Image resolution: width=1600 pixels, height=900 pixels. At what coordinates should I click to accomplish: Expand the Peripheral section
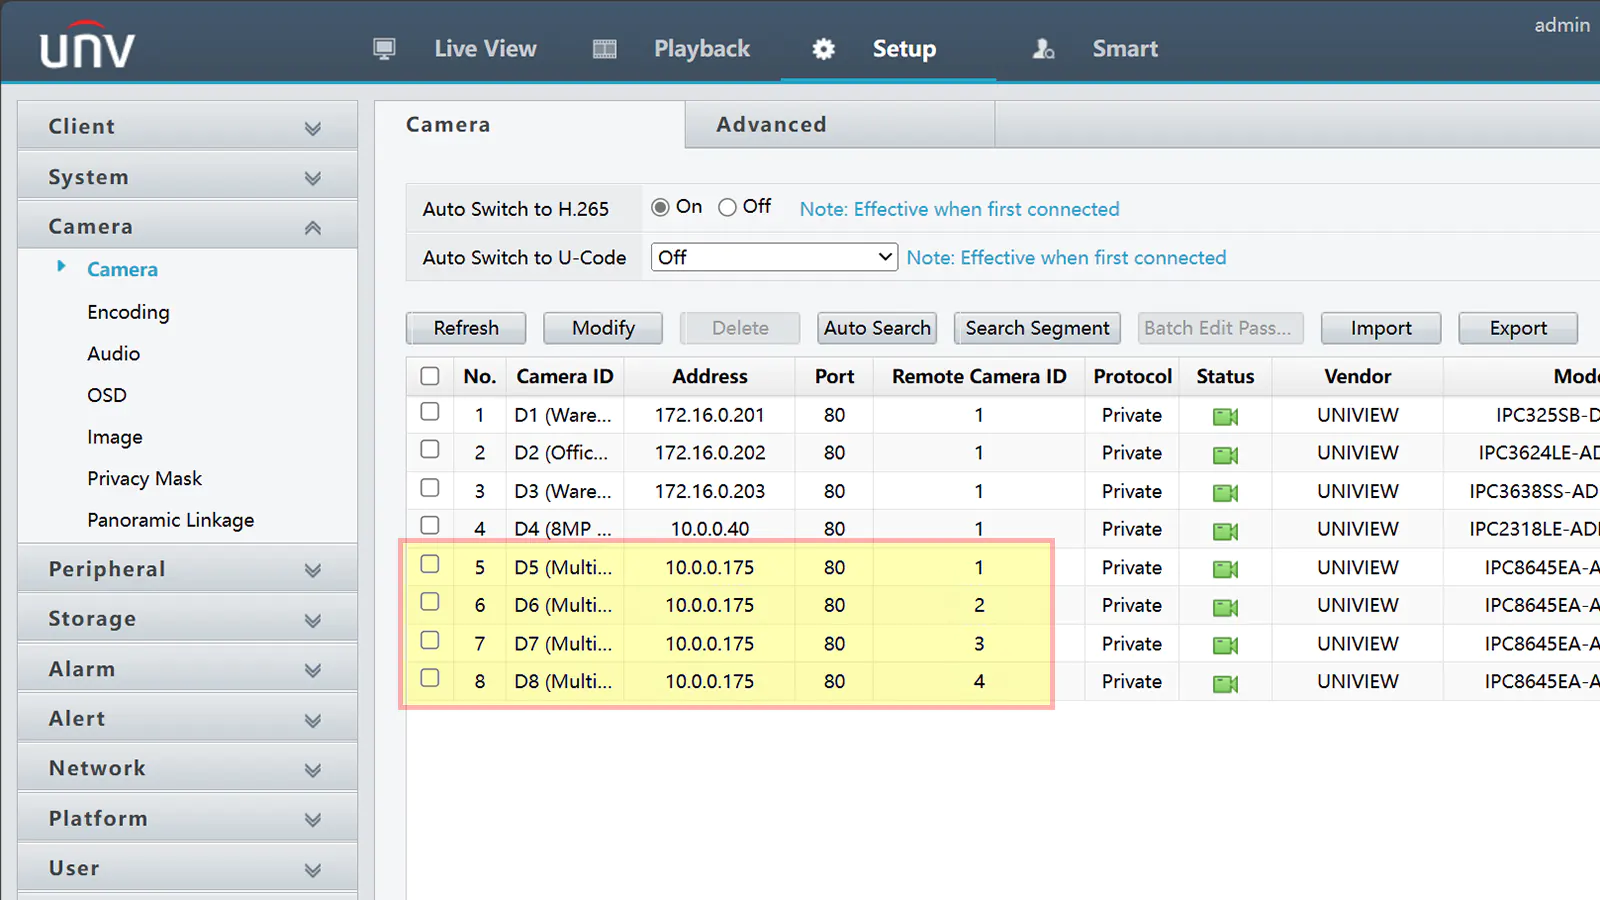tap(187, 569)
